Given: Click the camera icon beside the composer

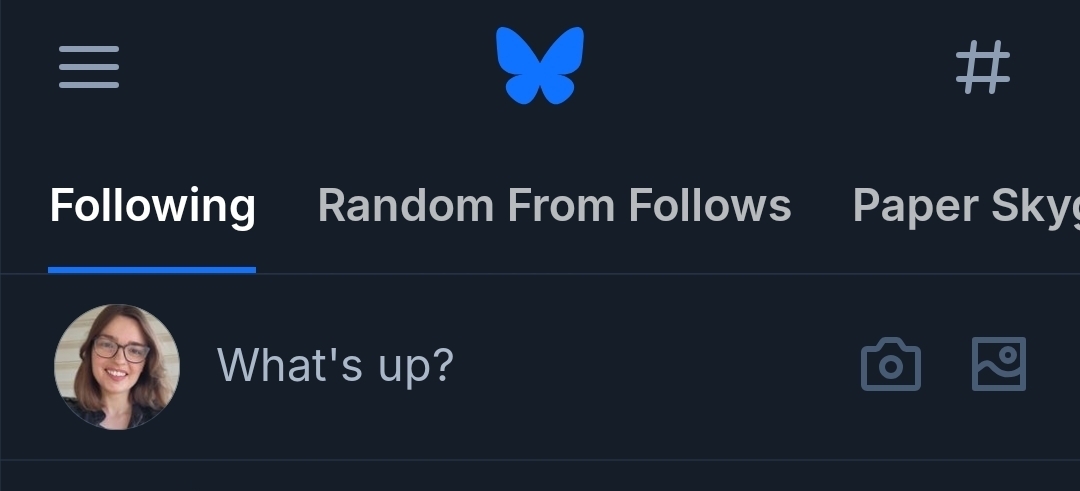Looking at the screenshot, I should [890, 365].
